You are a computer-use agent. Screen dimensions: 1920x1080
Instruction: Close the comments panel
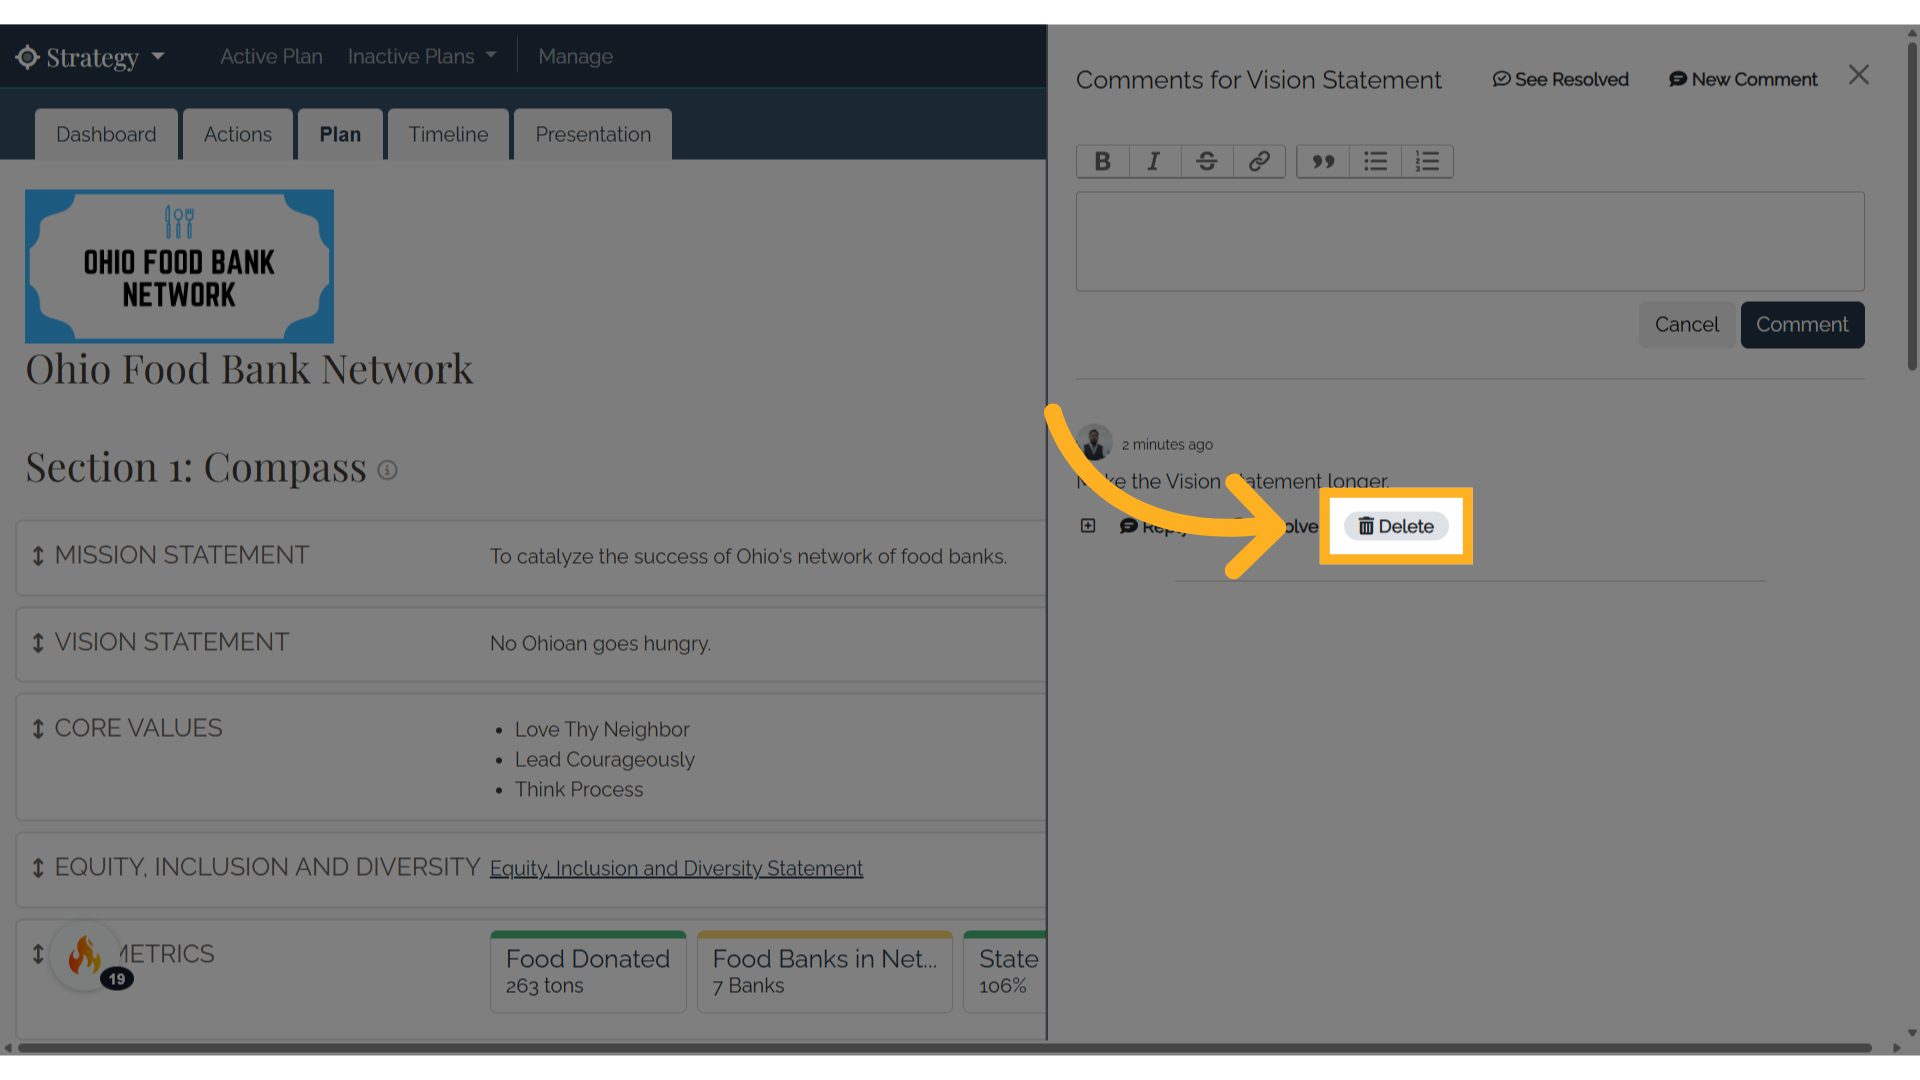pyautogui.click(x=1858, y=75)
